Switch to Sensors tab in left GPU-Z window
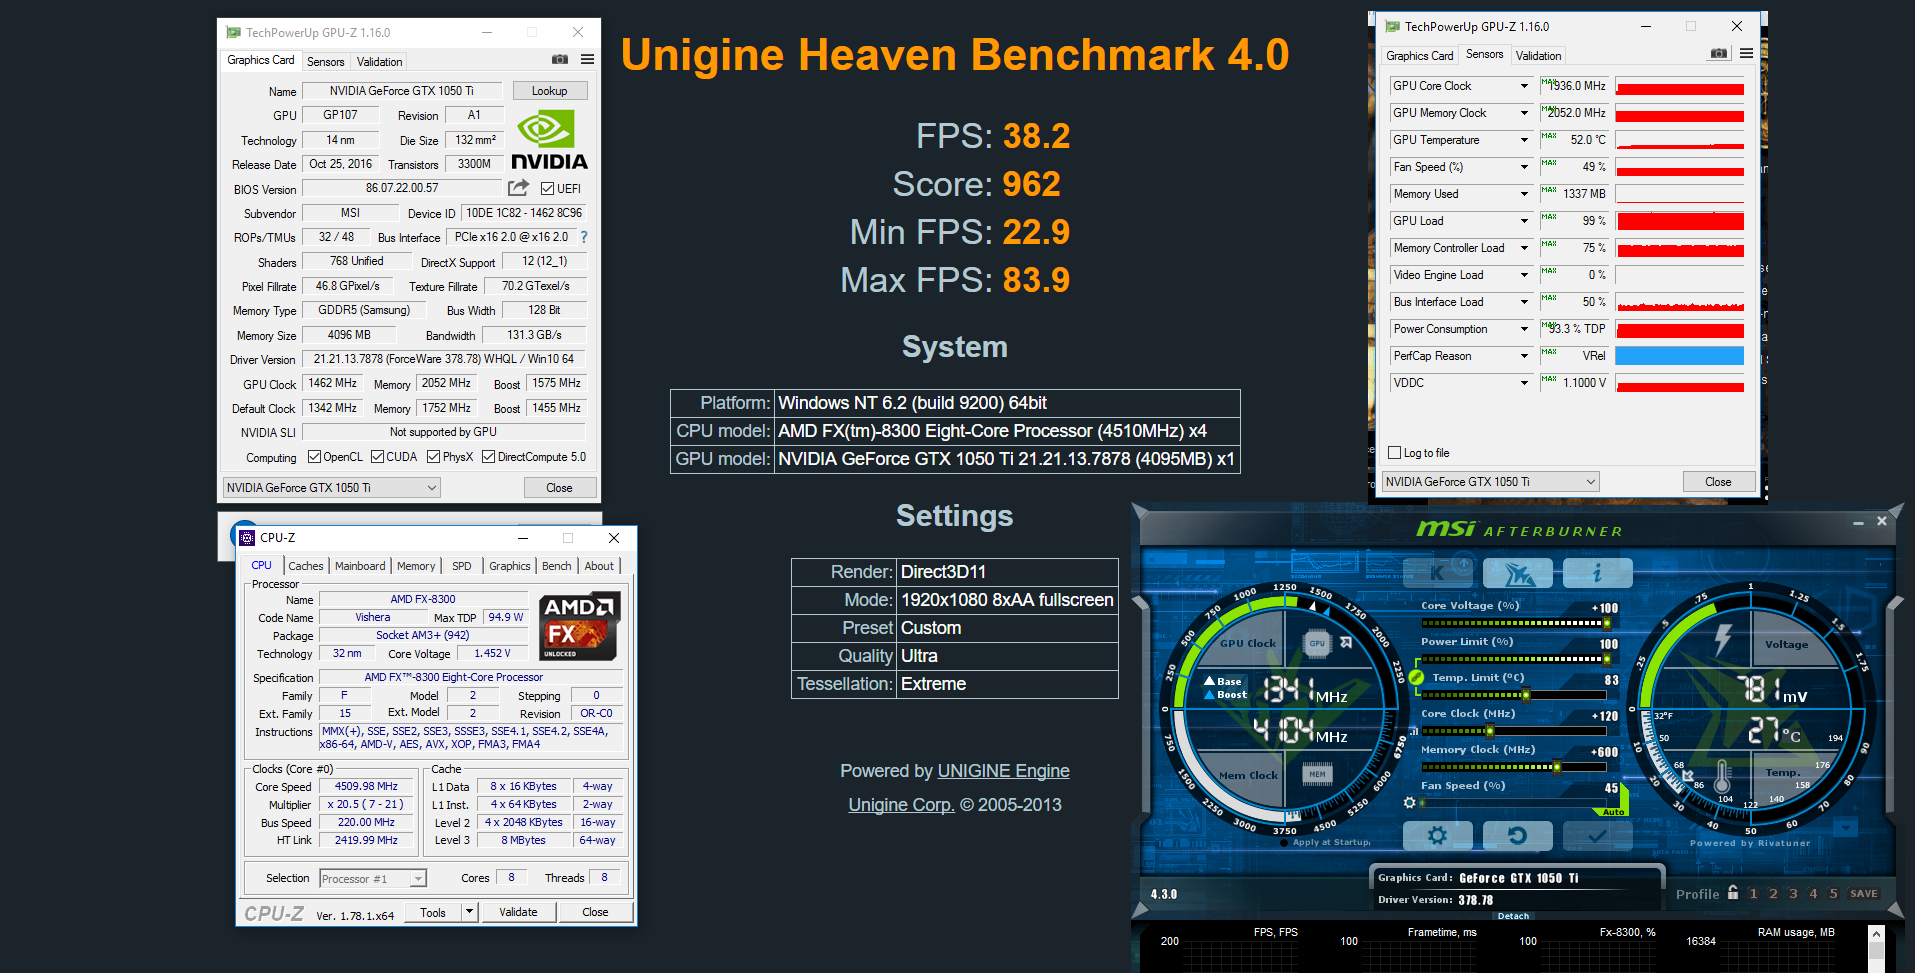Screen dimensions: 1915x973 click(x=325, y=62)
